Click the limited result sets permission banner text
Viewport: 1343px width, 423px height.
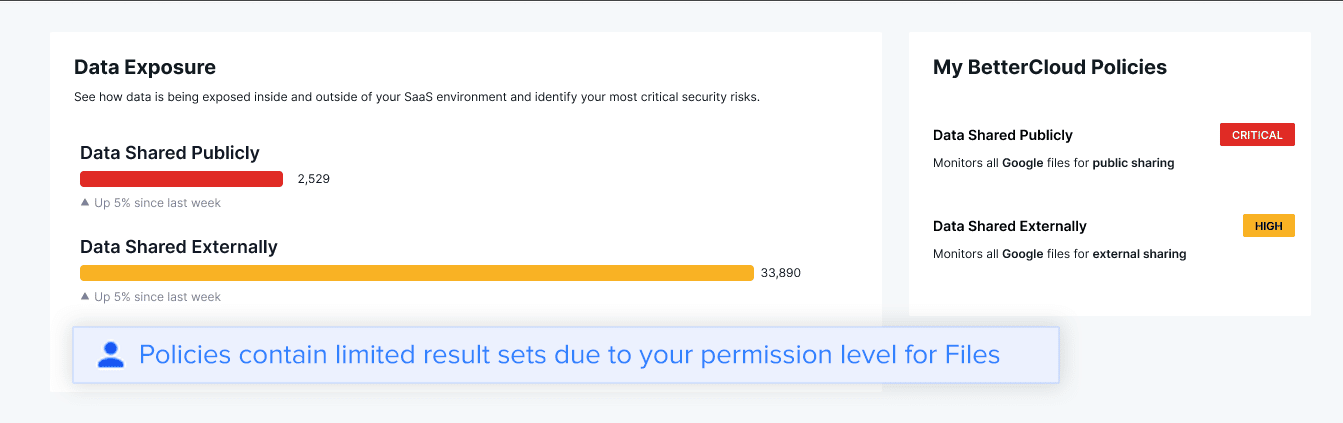coord(570,354)
